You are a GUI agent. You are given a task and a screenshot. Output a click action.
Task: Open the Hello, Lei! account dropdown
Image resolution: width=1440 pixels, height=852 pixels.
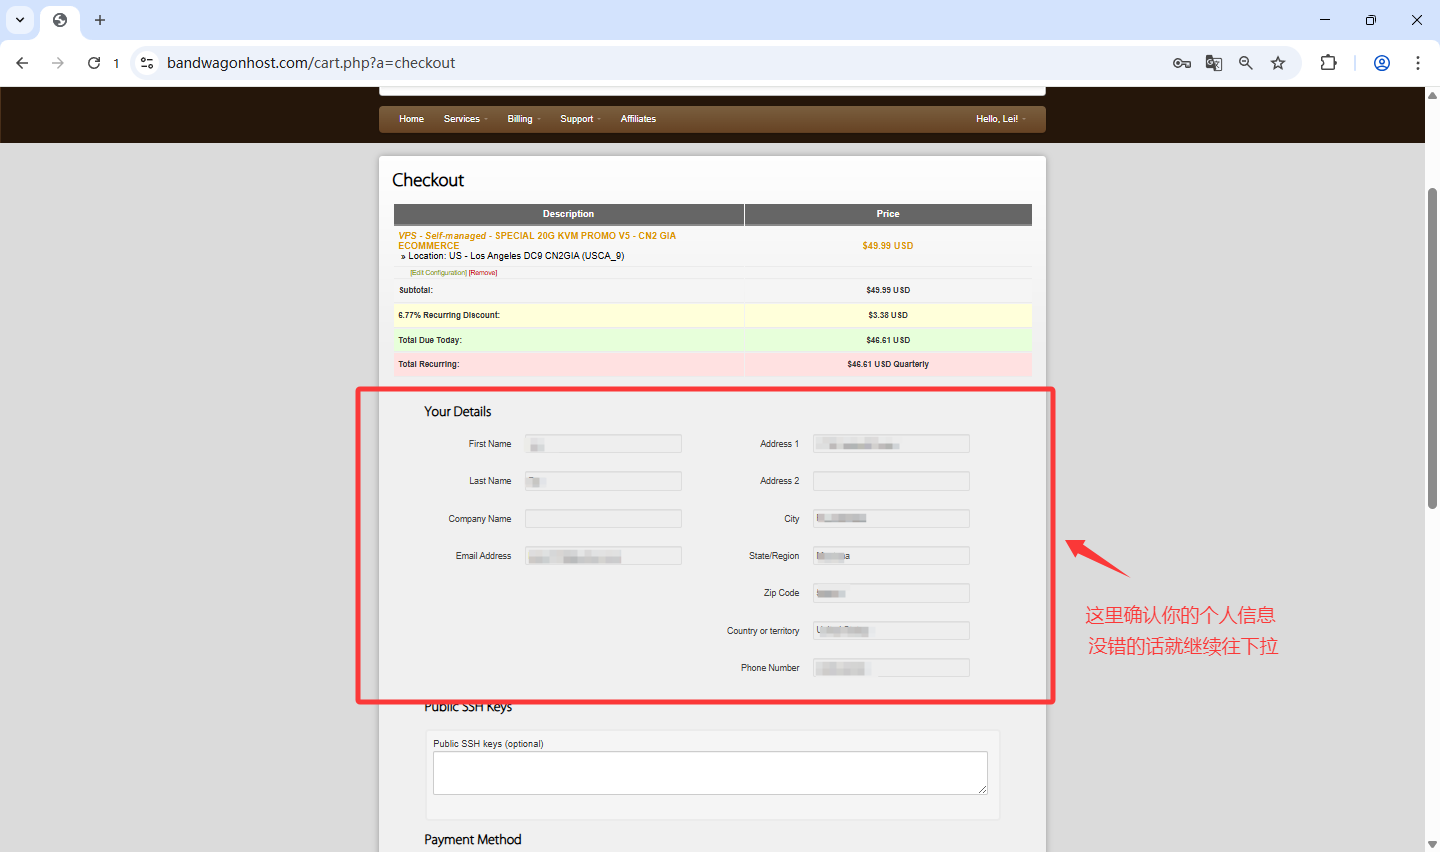tap(1000, 119)
